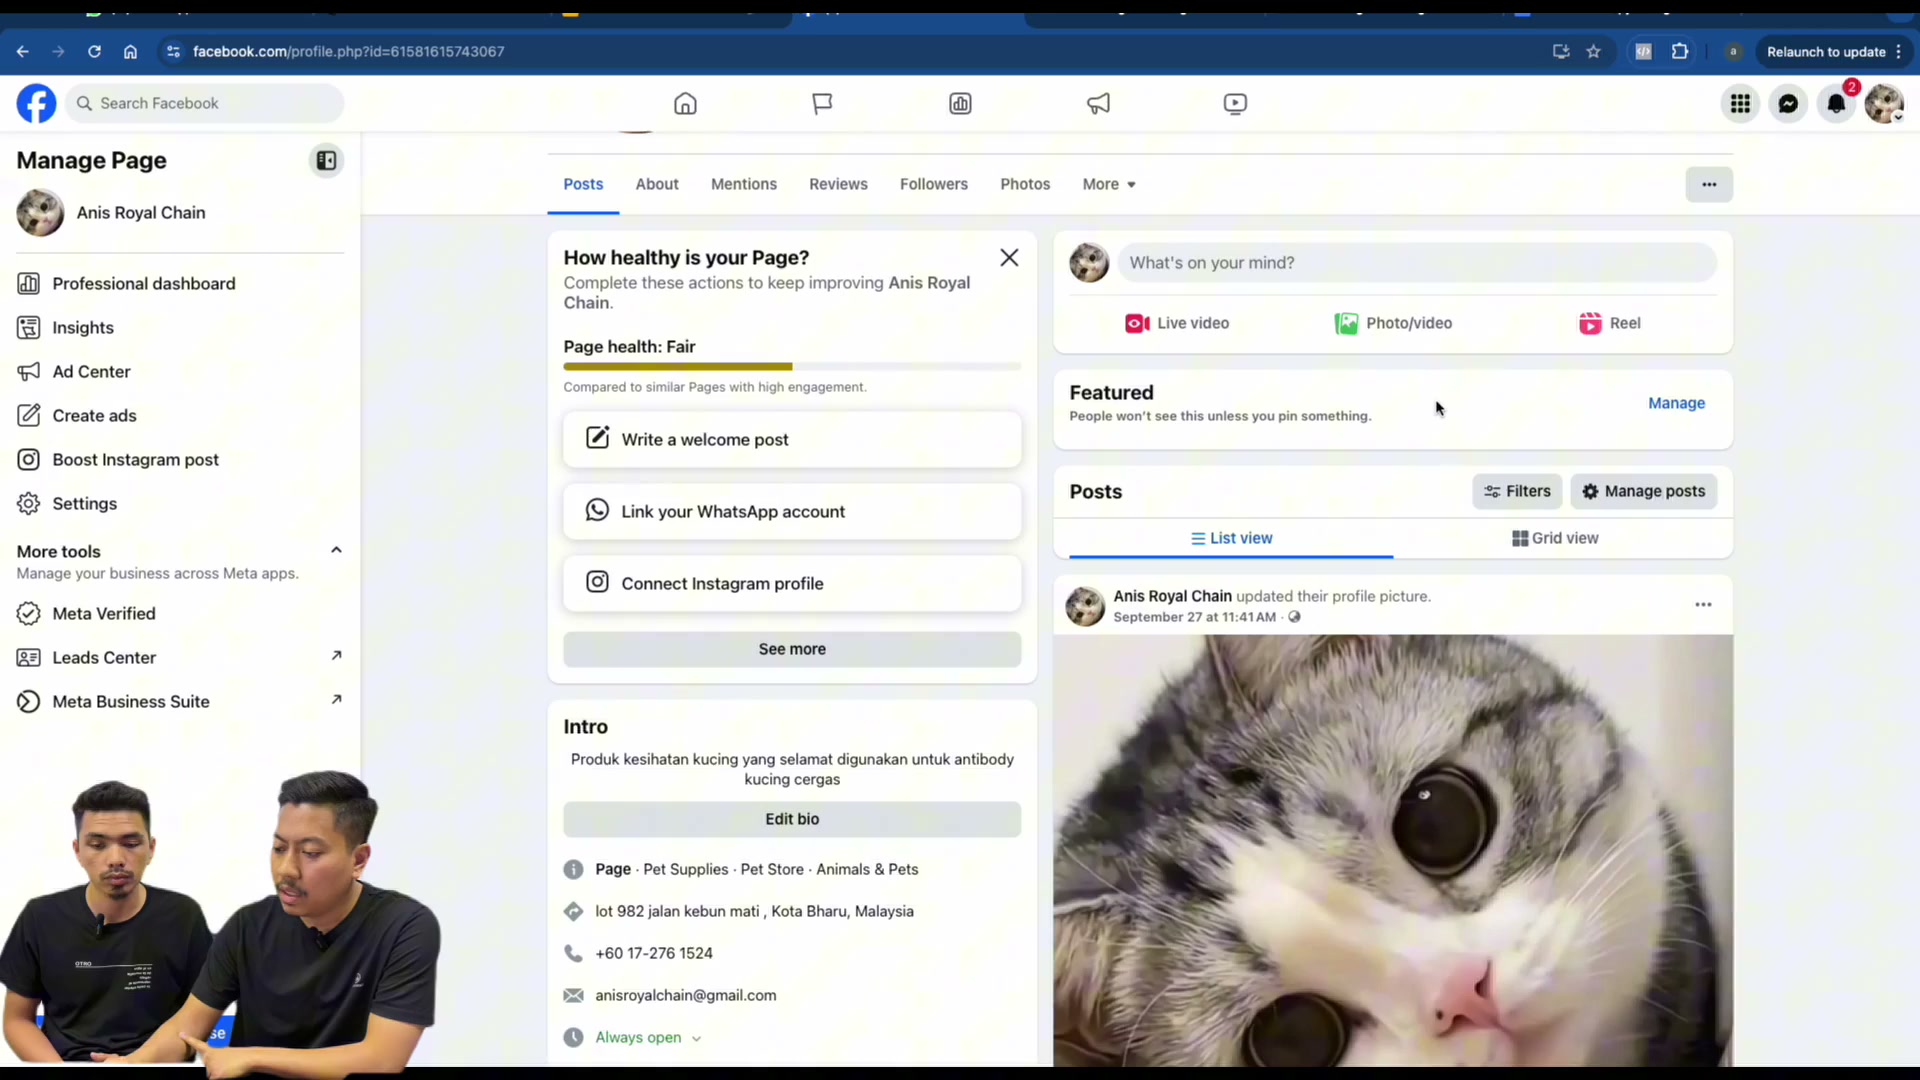Screen dimensions: 1920x1080
Task: Open Messenger chat icon
Action: [1788, 103]
